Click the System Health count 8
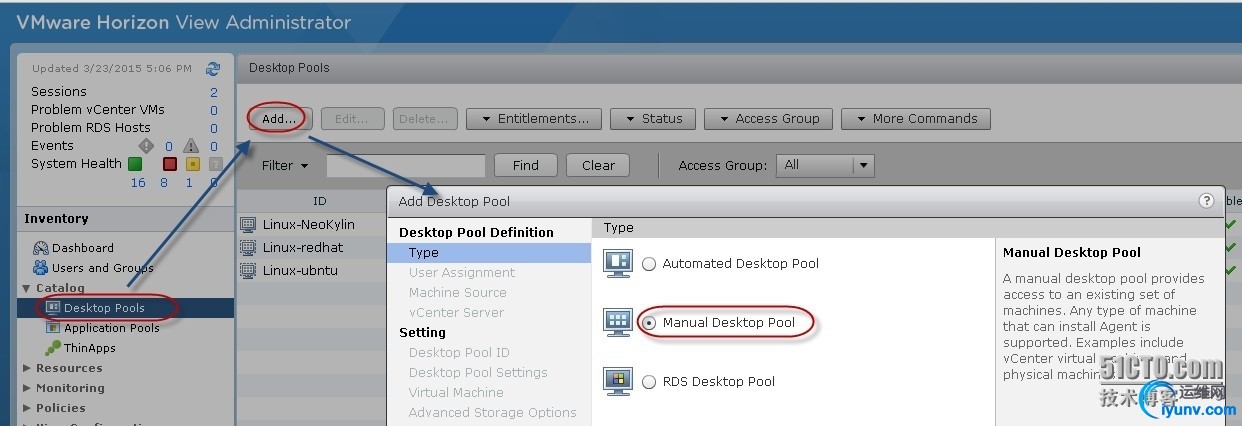 pyautogui.click(x=165, y=182)
